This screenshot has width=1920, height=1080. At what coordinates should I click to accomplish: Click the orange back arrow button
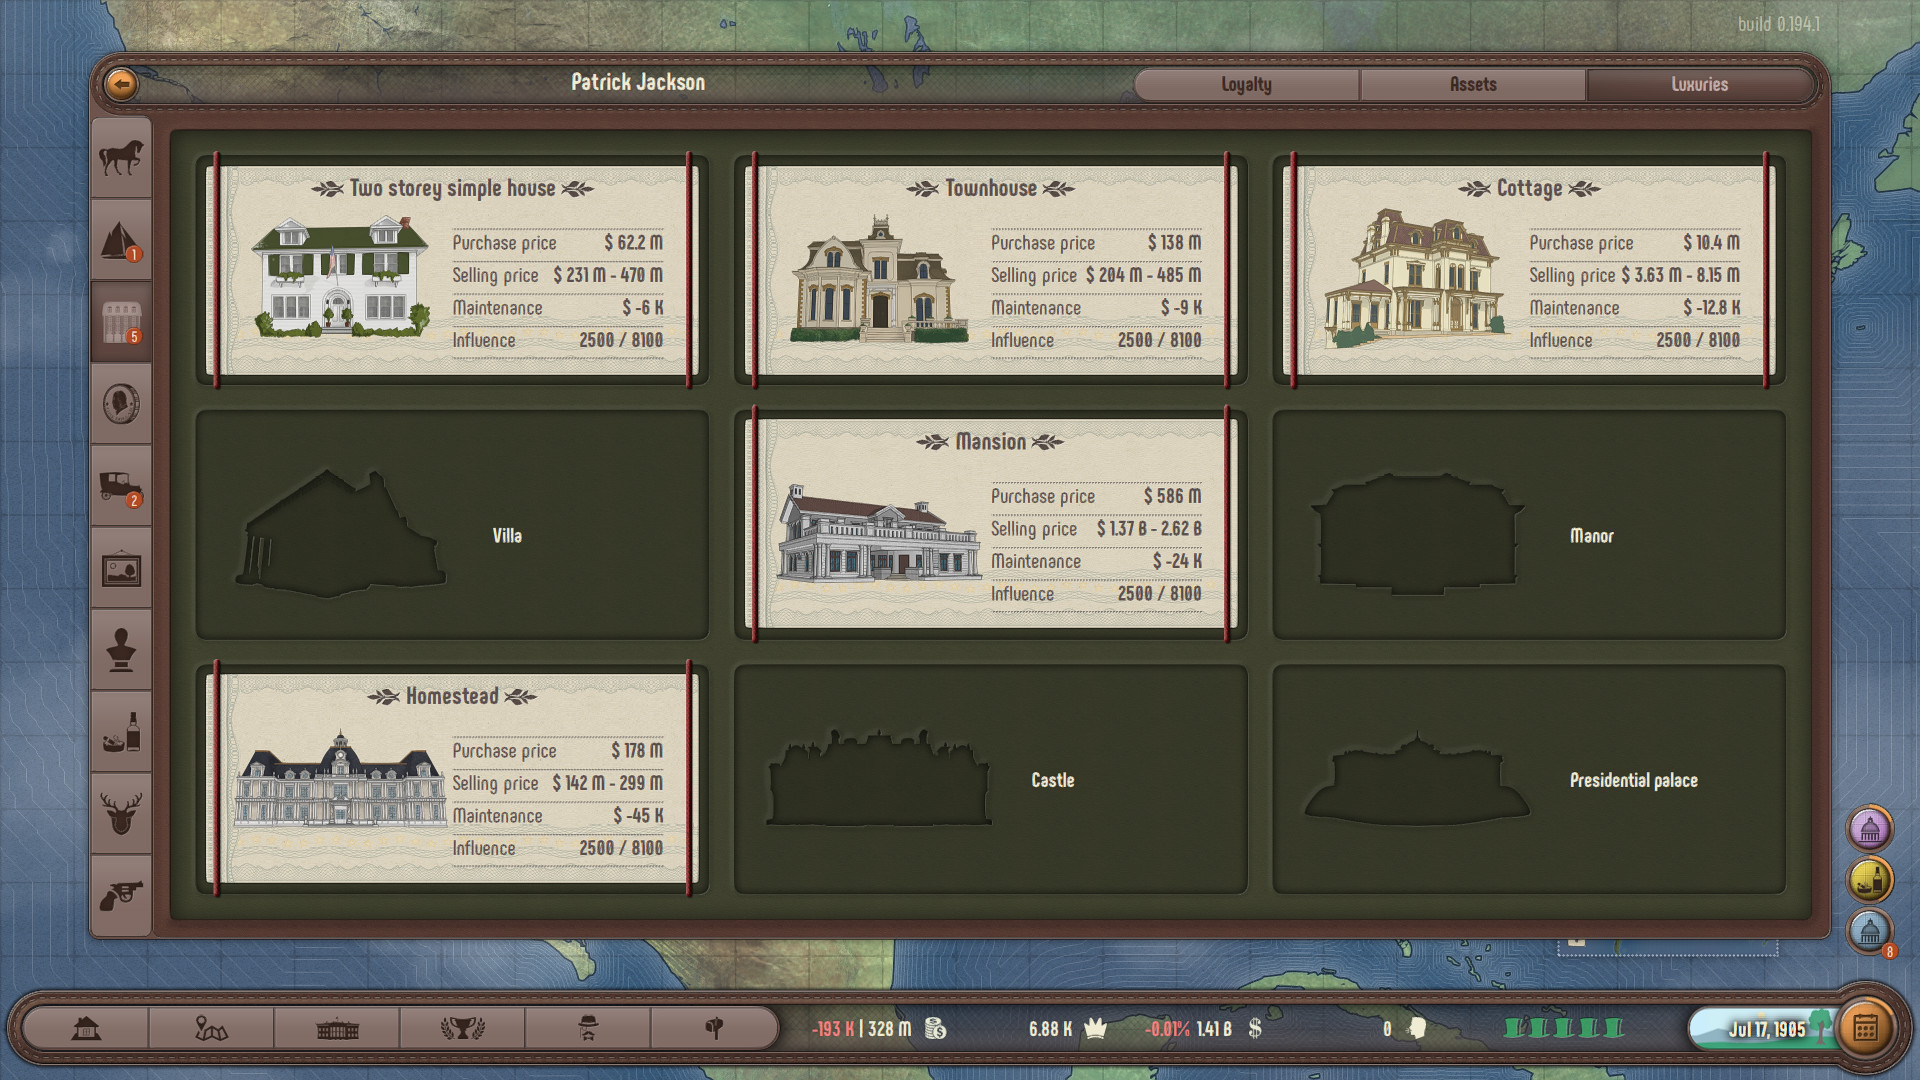tap(121, 84)
